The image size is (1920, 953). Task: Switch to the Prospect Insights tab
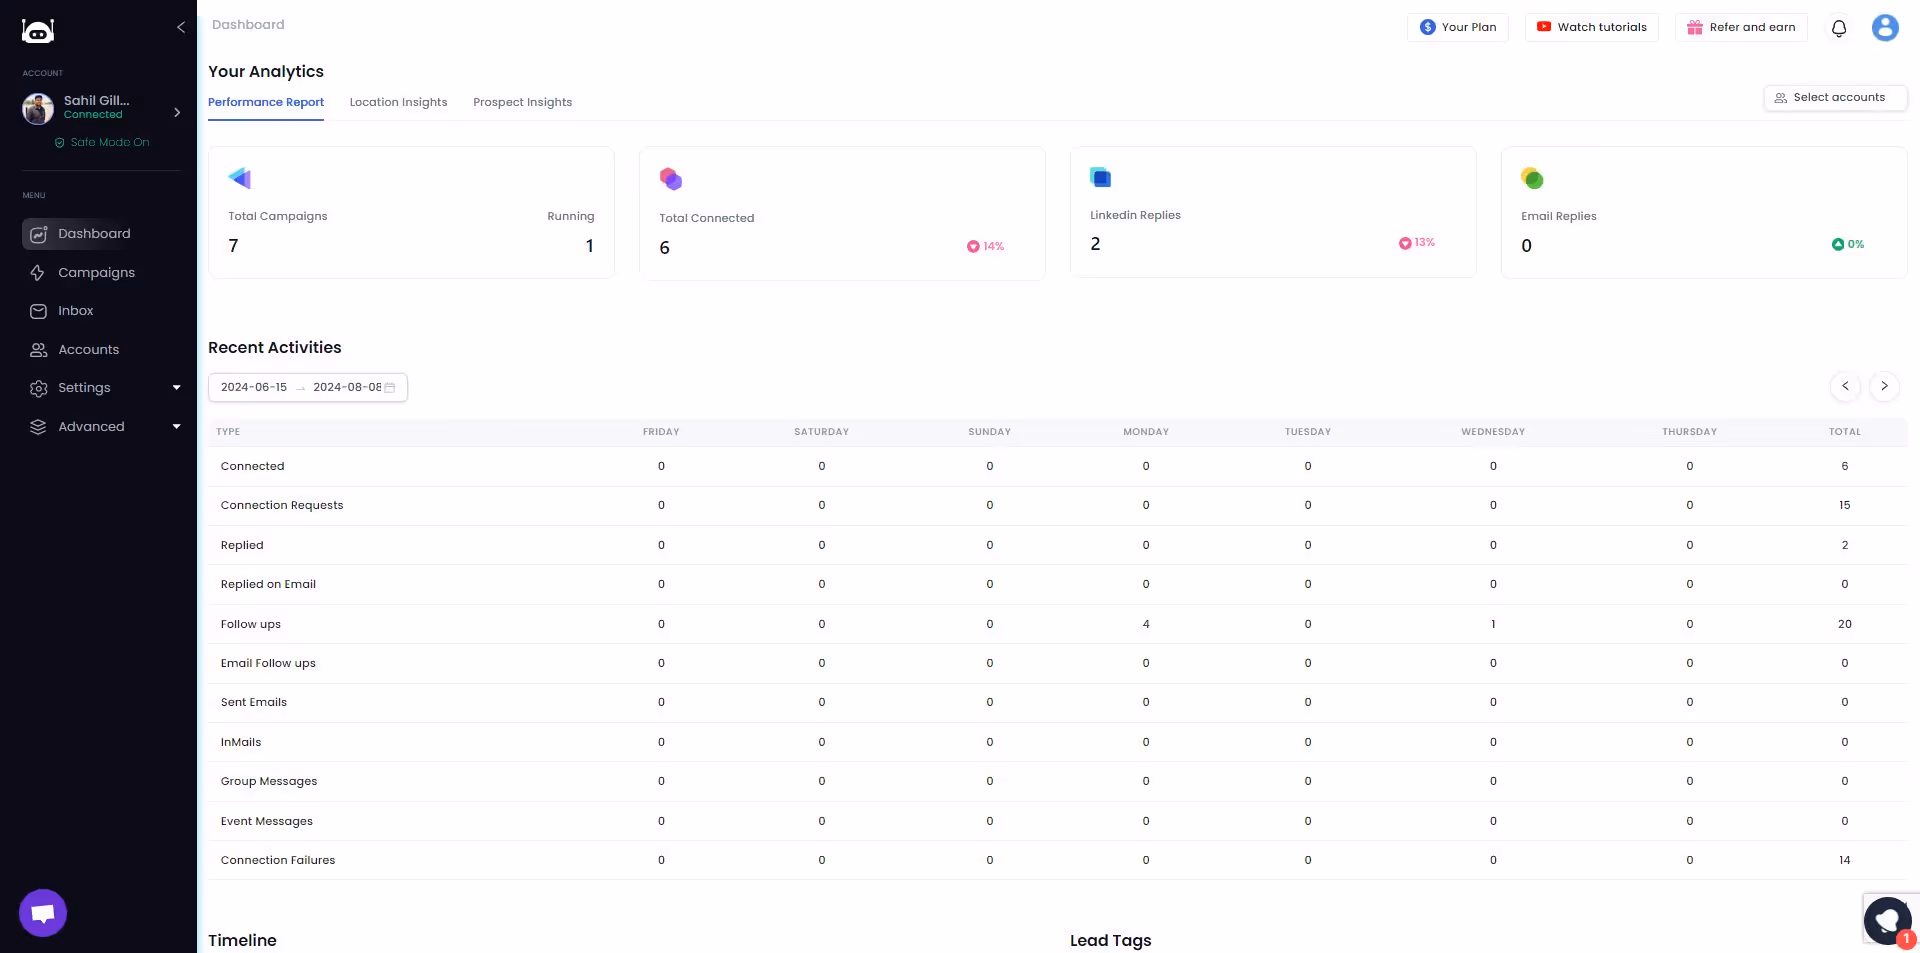coord(522,102)
